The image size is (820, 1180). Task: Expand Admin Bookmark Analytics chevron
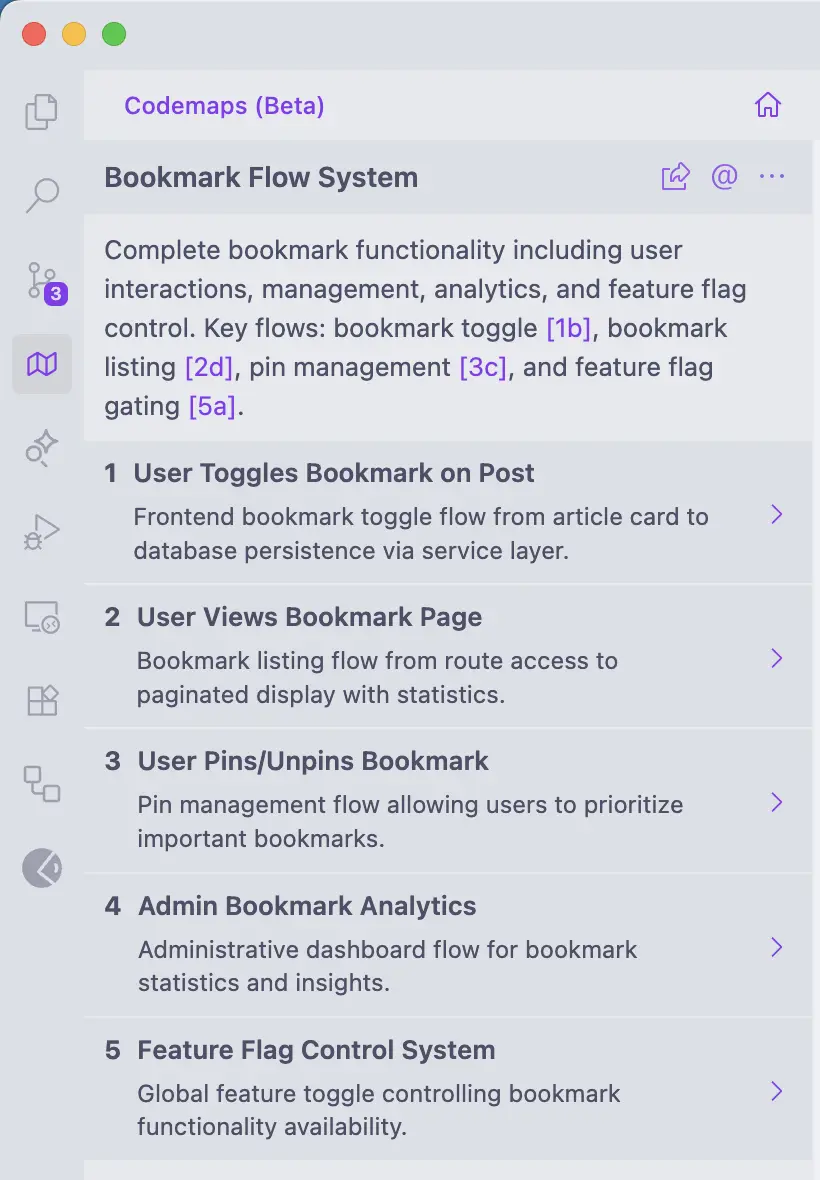(776, 947)
